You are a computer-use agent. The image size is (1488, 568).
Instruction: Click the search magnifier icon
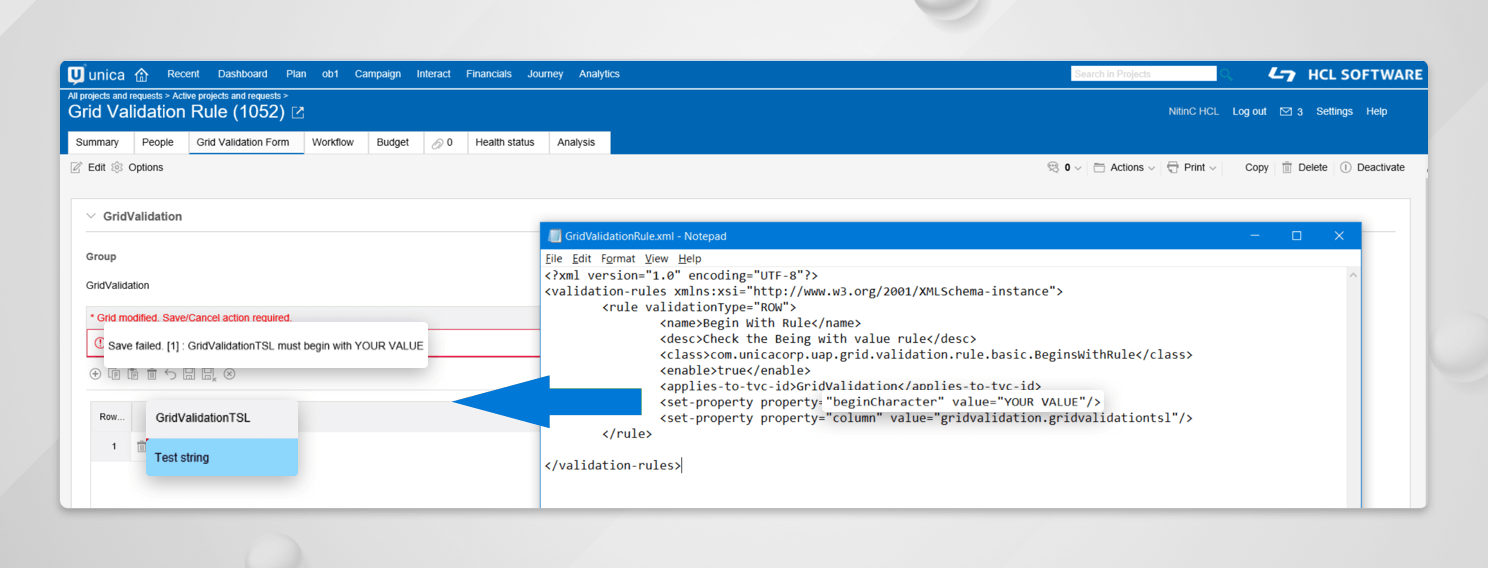[x=1226, y=75]
